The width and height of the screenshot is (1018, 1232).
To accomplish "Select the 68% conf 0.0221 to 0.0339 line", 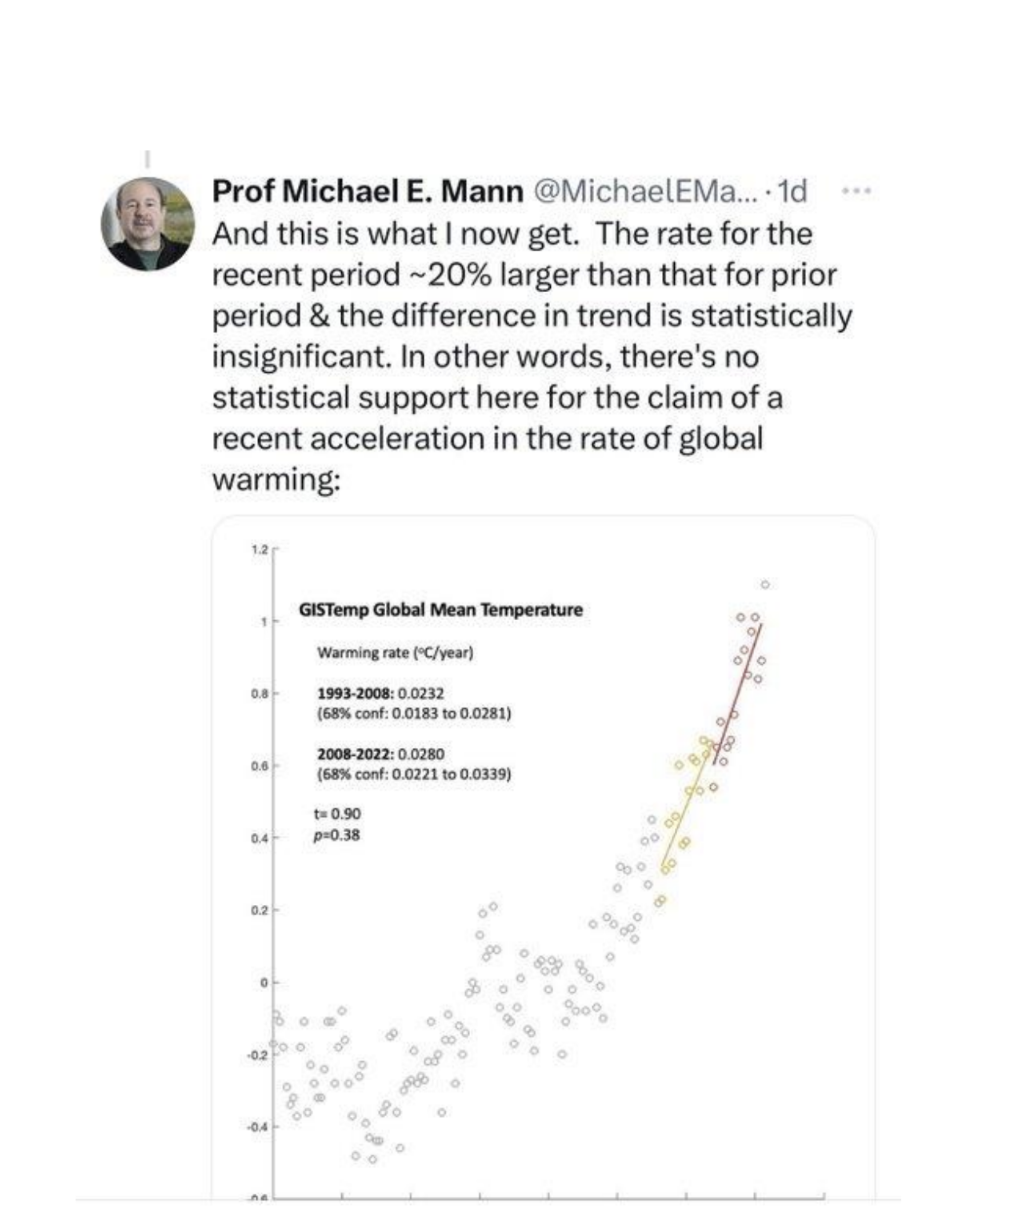I will pyautogui.click(x=414, y=774).
